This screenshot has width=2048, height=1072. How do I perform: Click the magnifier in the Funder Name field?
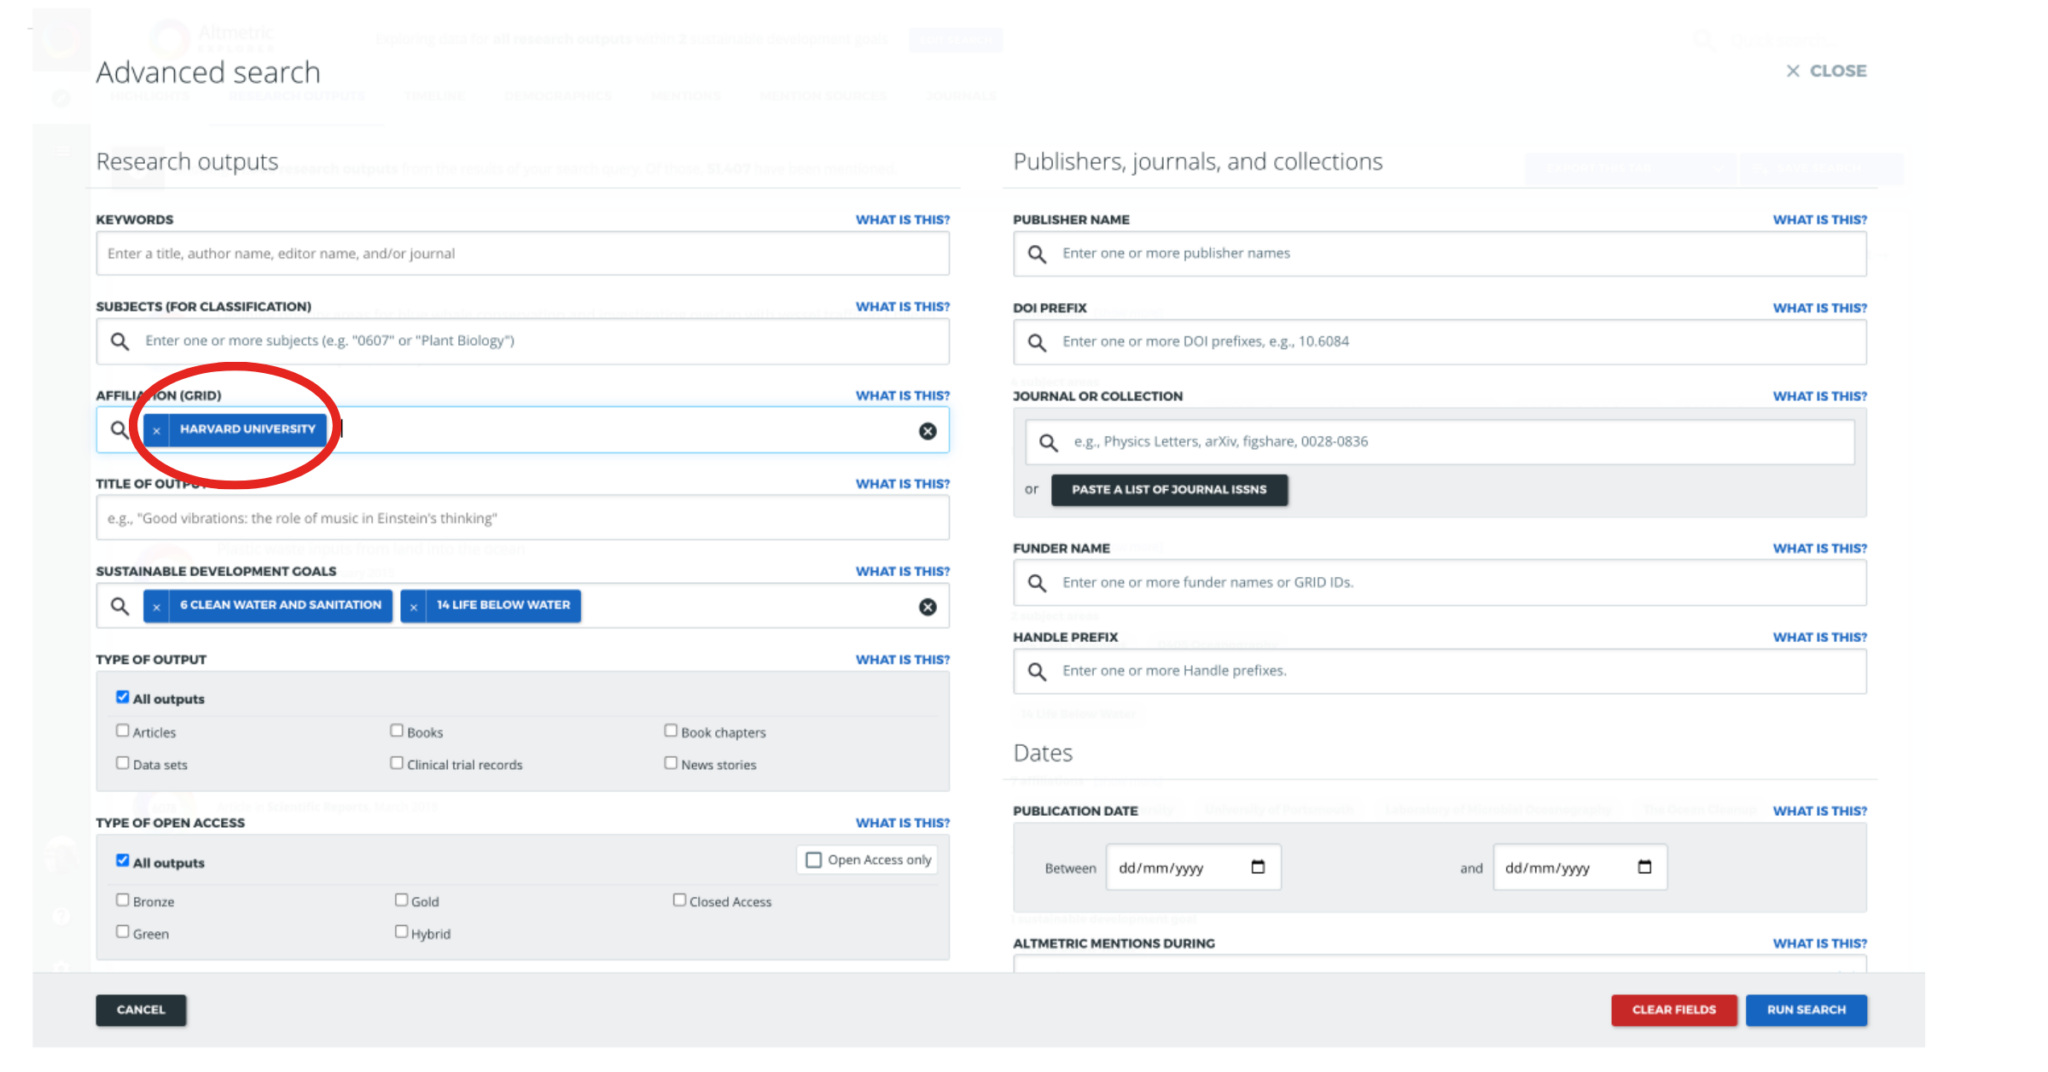tap(1037, 583)
